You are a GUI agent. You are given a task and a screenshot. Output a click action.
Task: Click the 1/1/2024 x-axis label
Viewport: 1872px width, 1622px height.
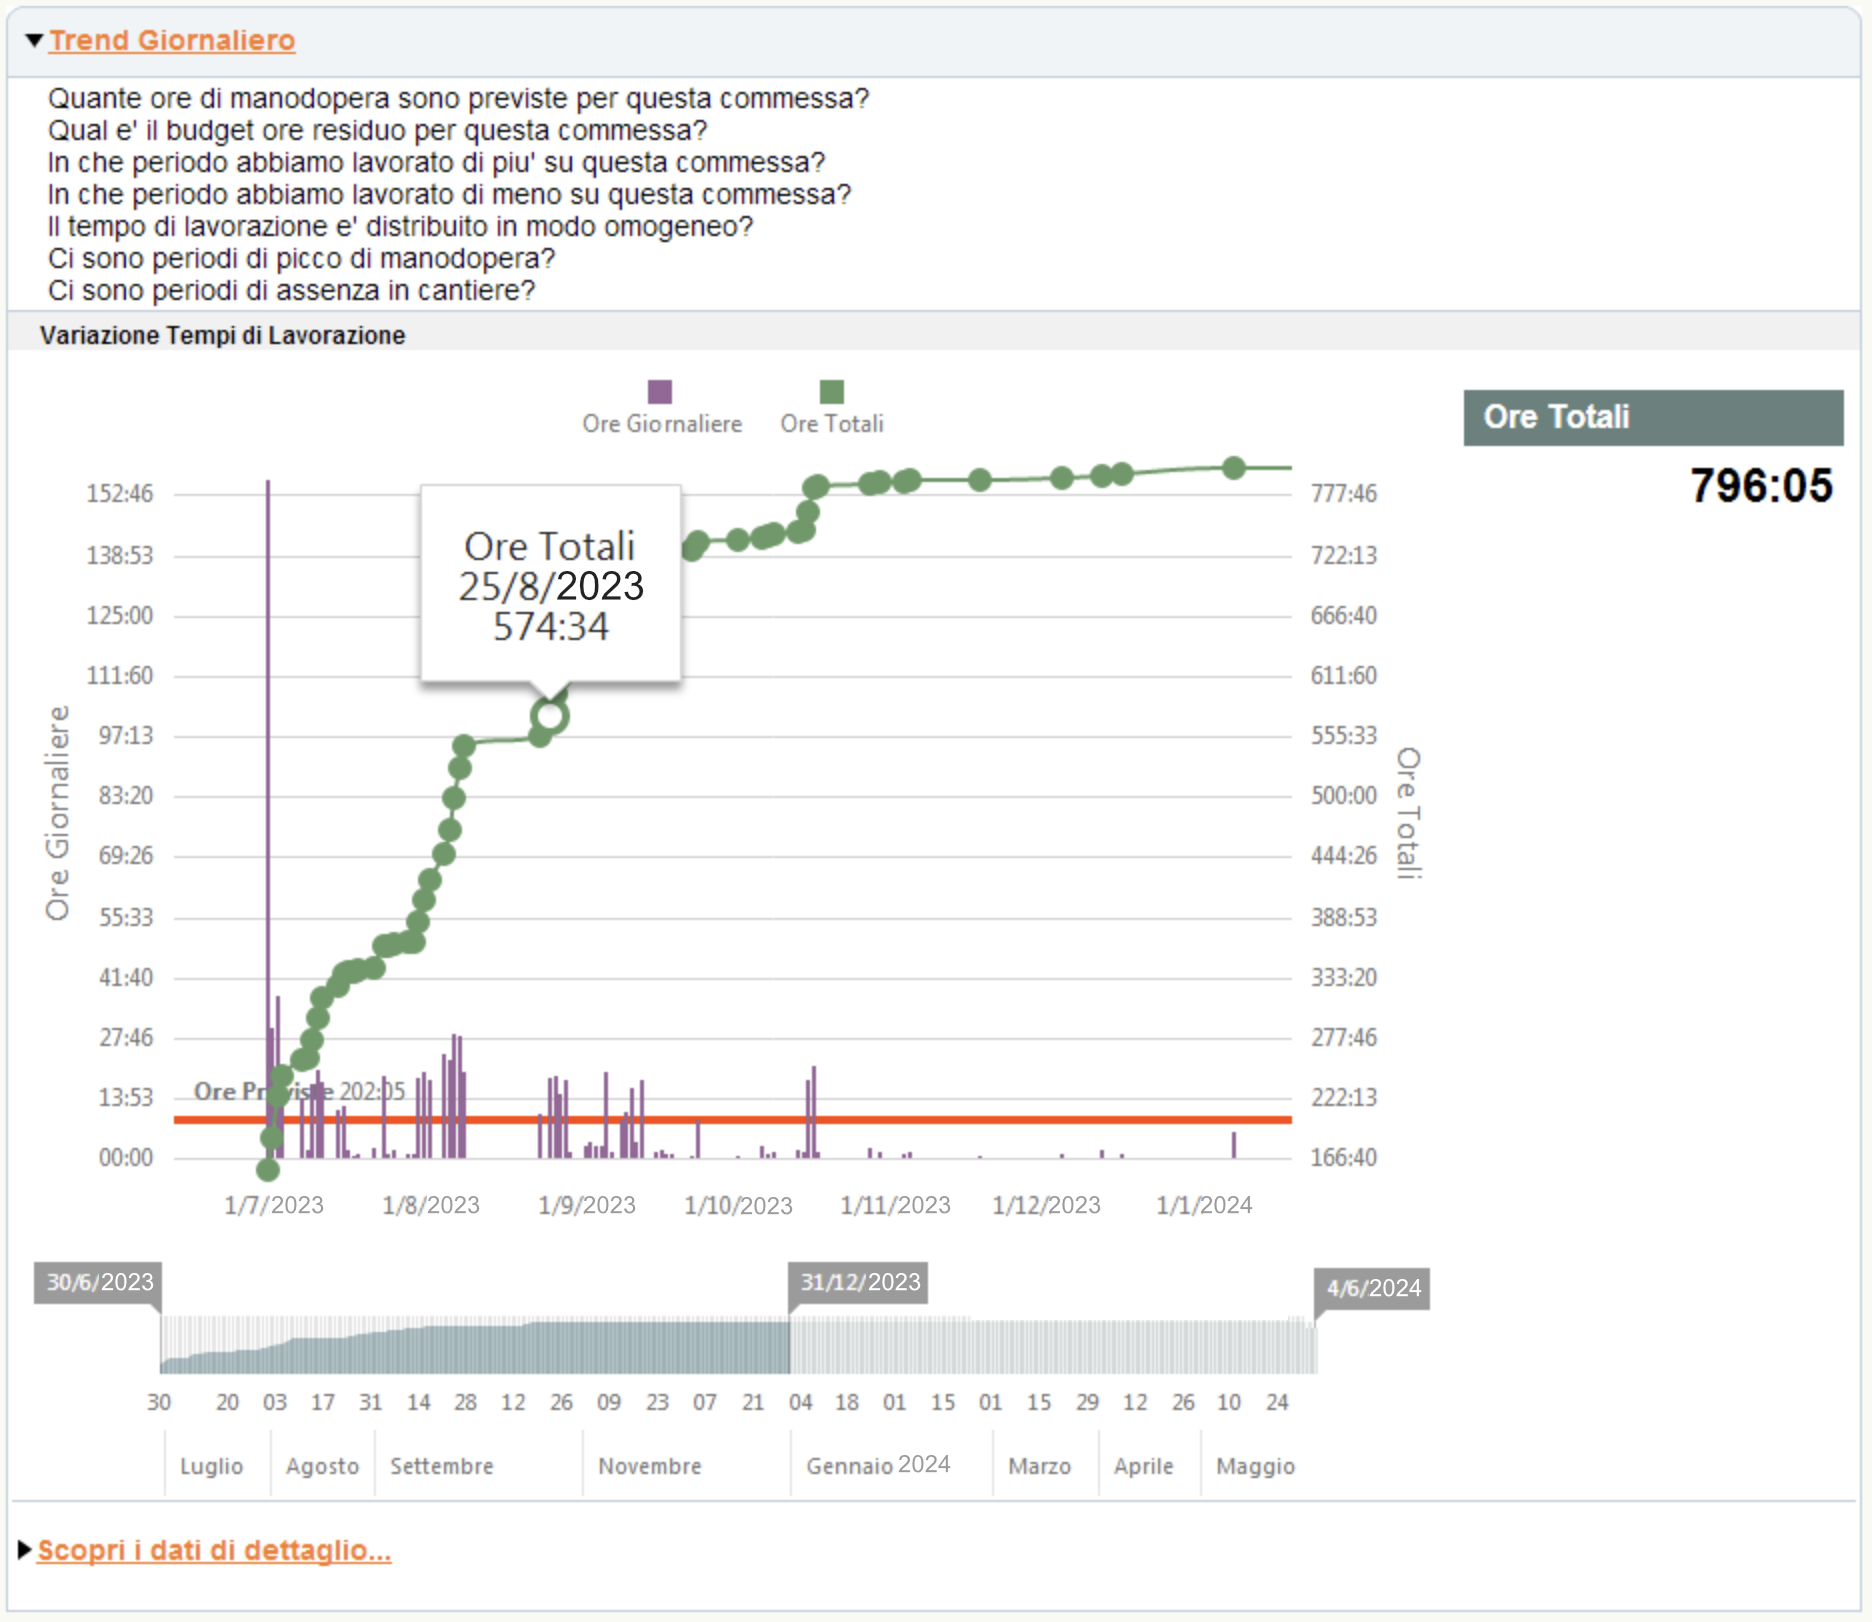click(1204, 1205)
